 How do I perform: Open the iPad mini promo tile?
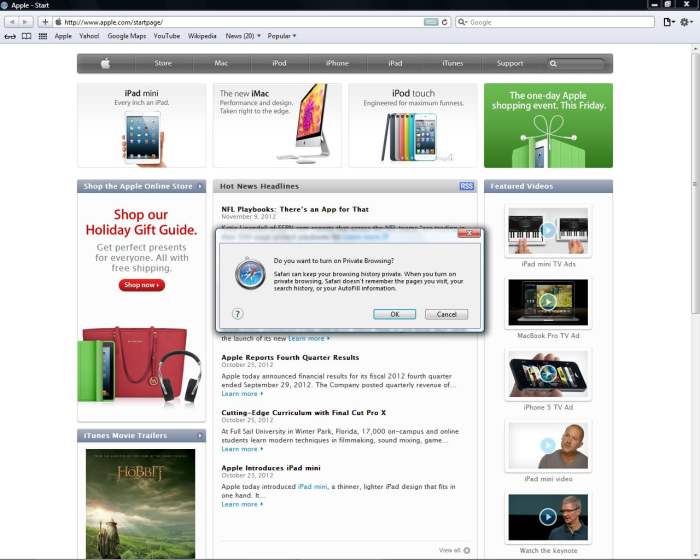(x=142, y=125)
